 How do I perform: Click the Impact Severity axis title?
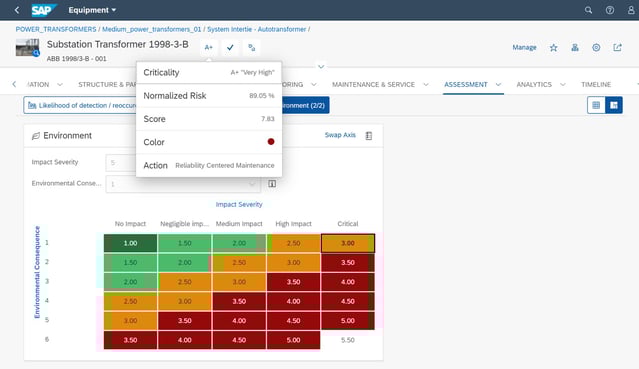click(x=239, y=204)
